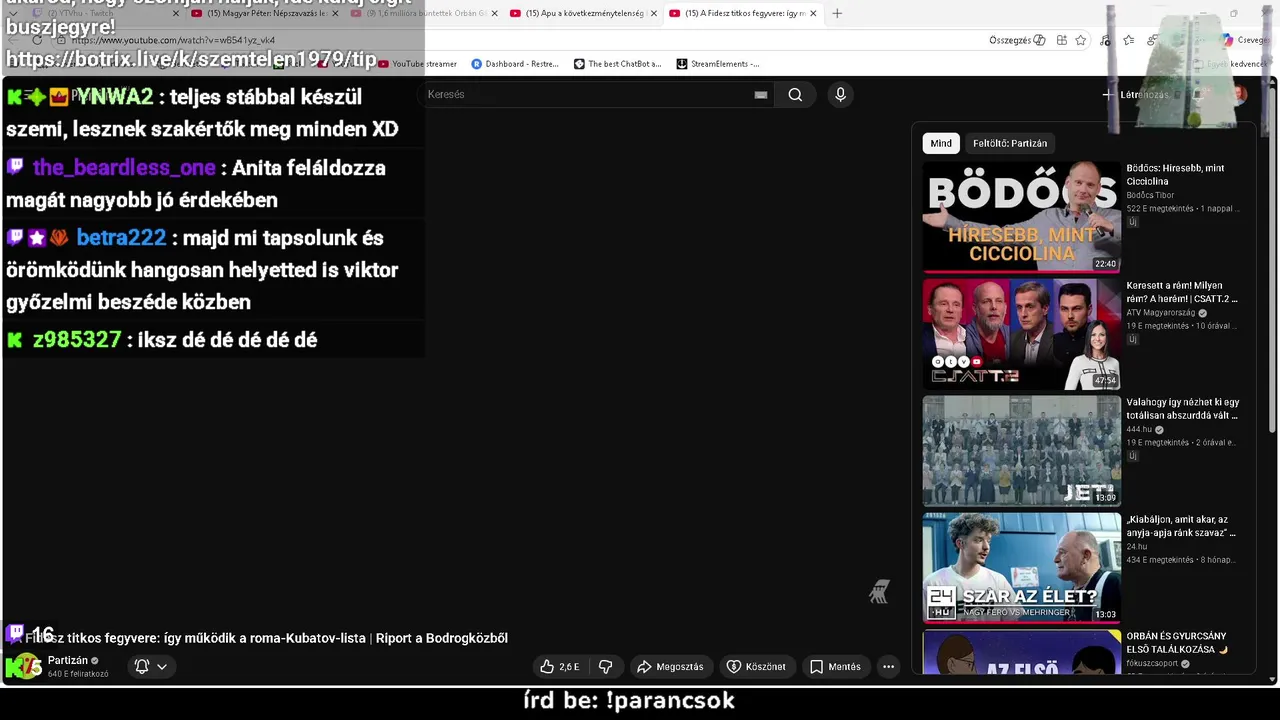Close the A Fidesz titkos fegyvere tab

(x=813, y=13)
